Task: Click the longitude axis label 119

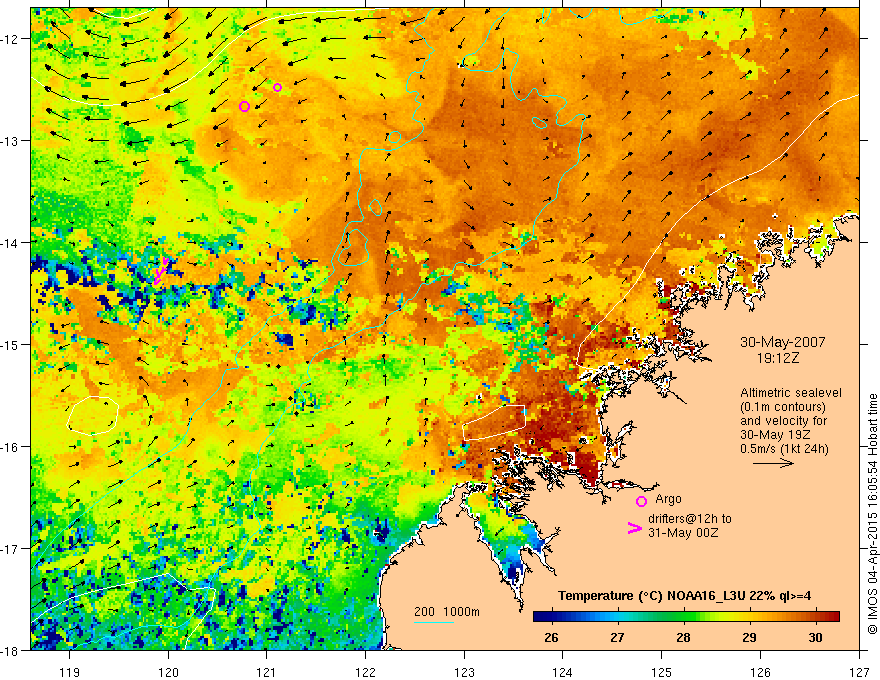Action: 70,672
